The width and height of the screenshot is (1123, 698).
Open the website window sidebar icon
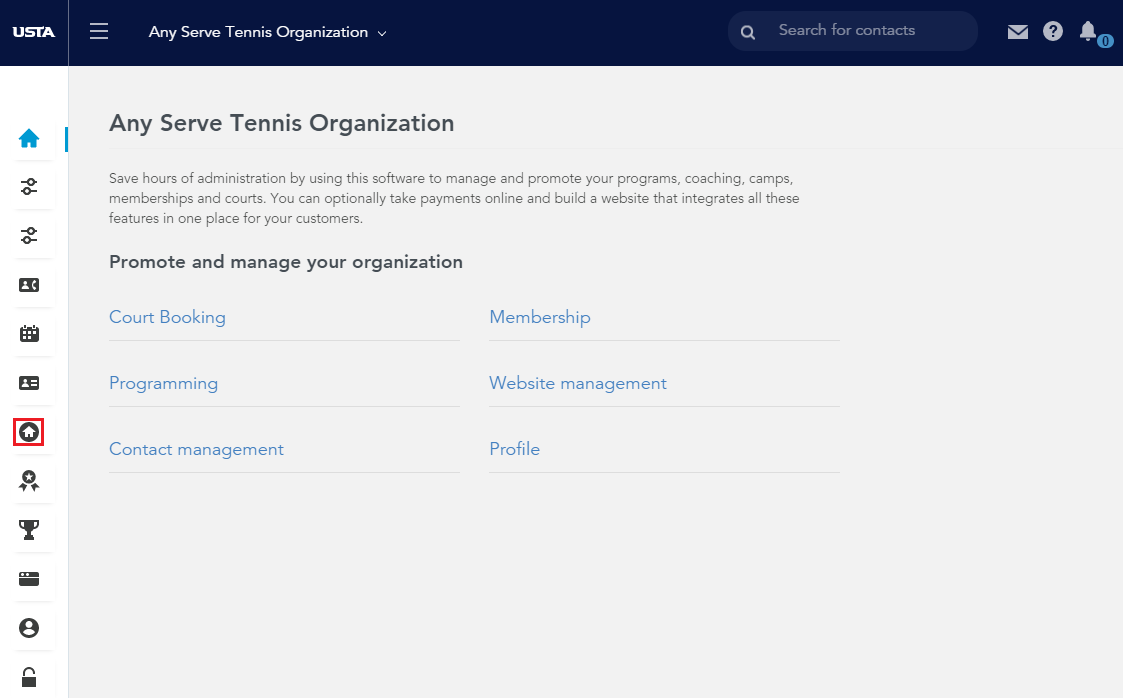[29, 578]
